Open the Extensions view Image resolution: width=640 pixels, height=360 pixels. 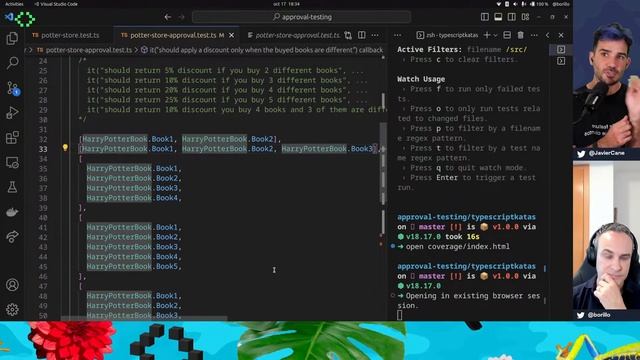12,138
